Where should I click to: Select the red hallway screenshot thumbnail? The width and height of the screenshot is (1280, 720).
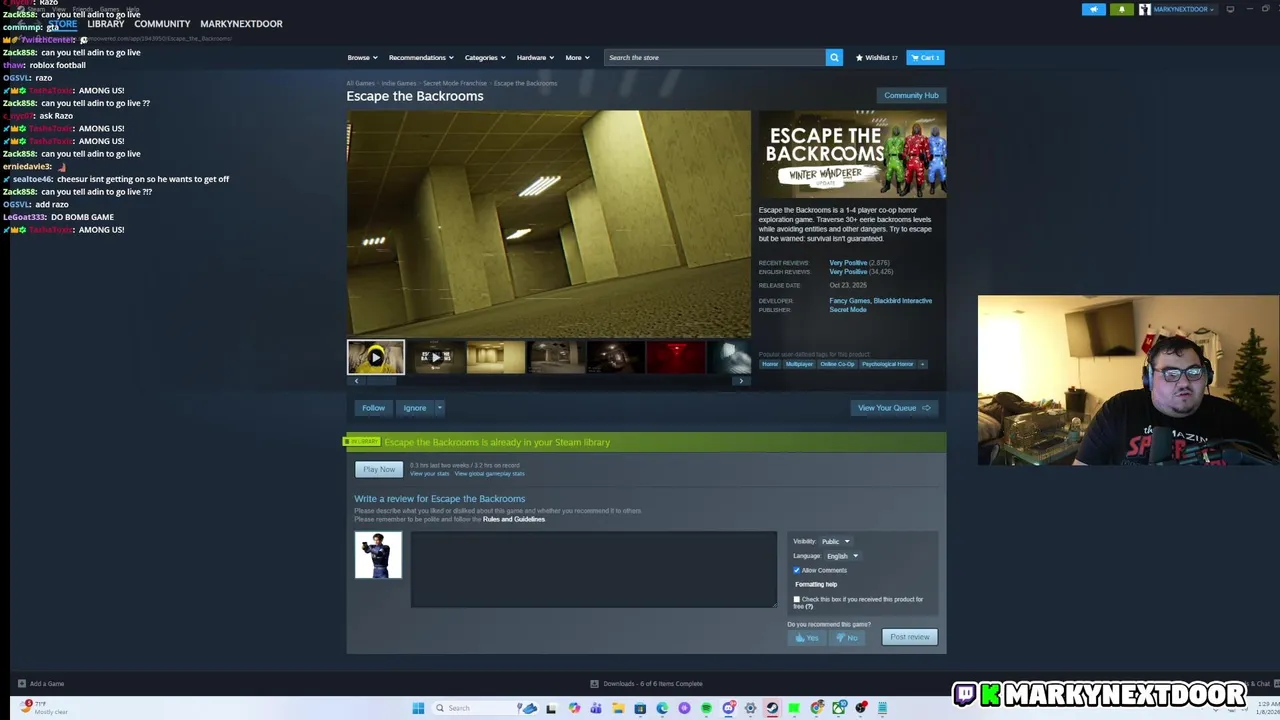[676, 357]
